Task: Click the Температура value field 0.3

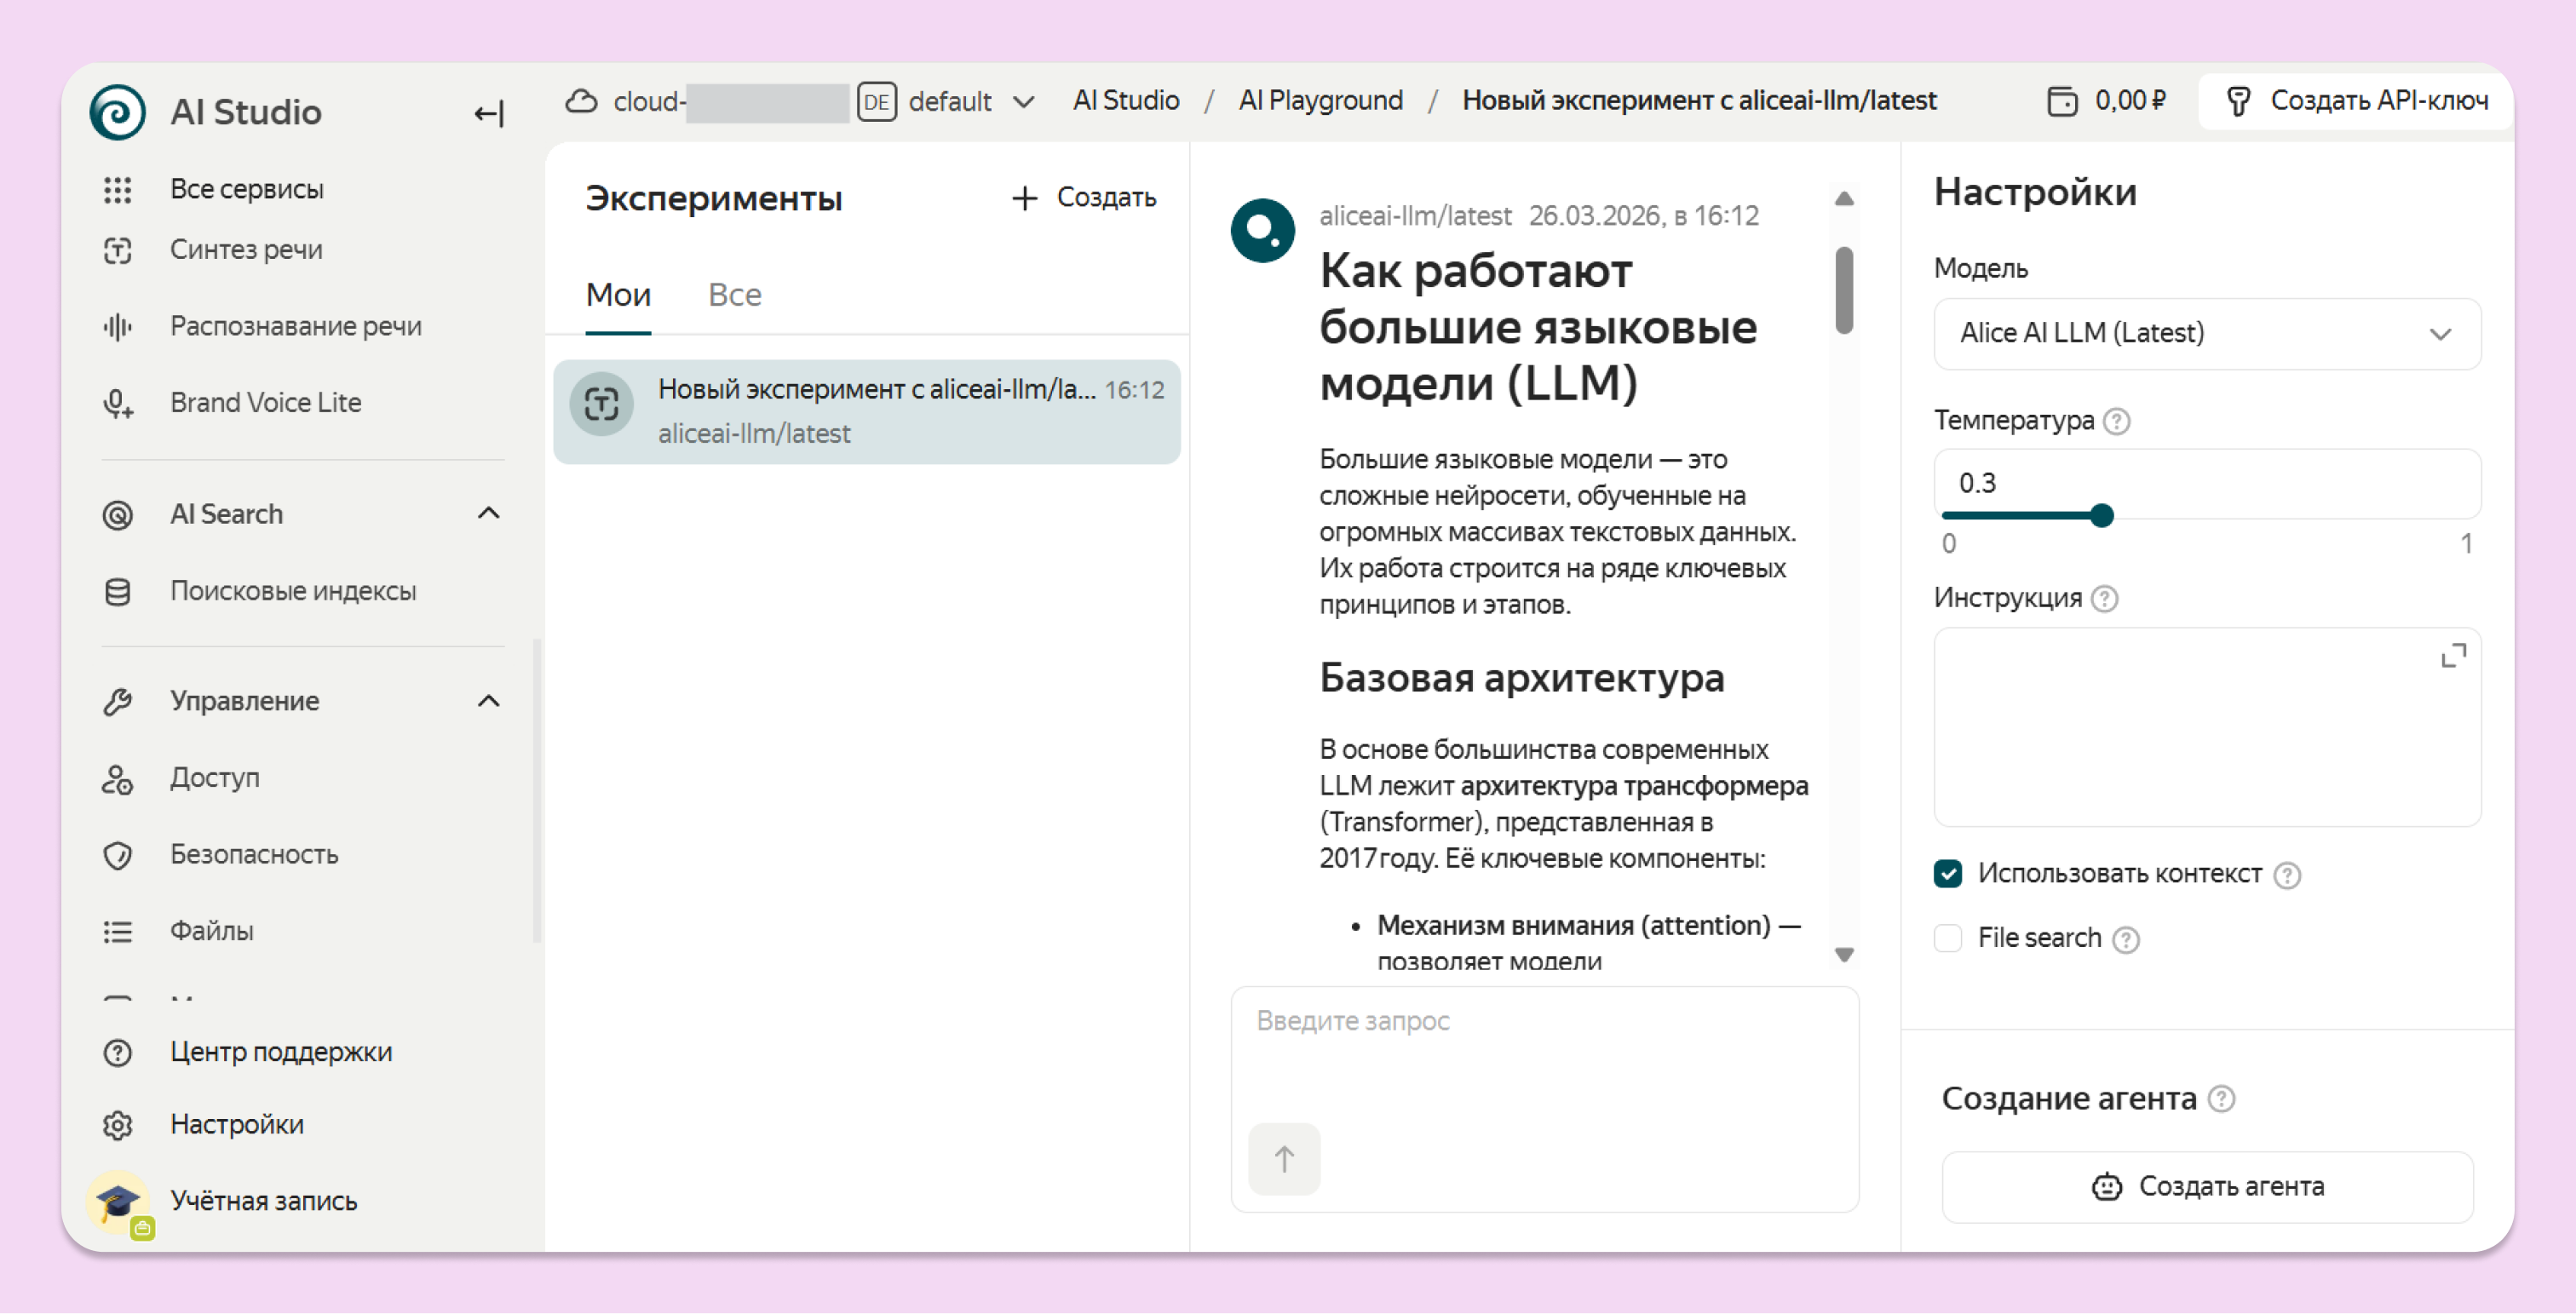Action: click(x=2207, y=483)
